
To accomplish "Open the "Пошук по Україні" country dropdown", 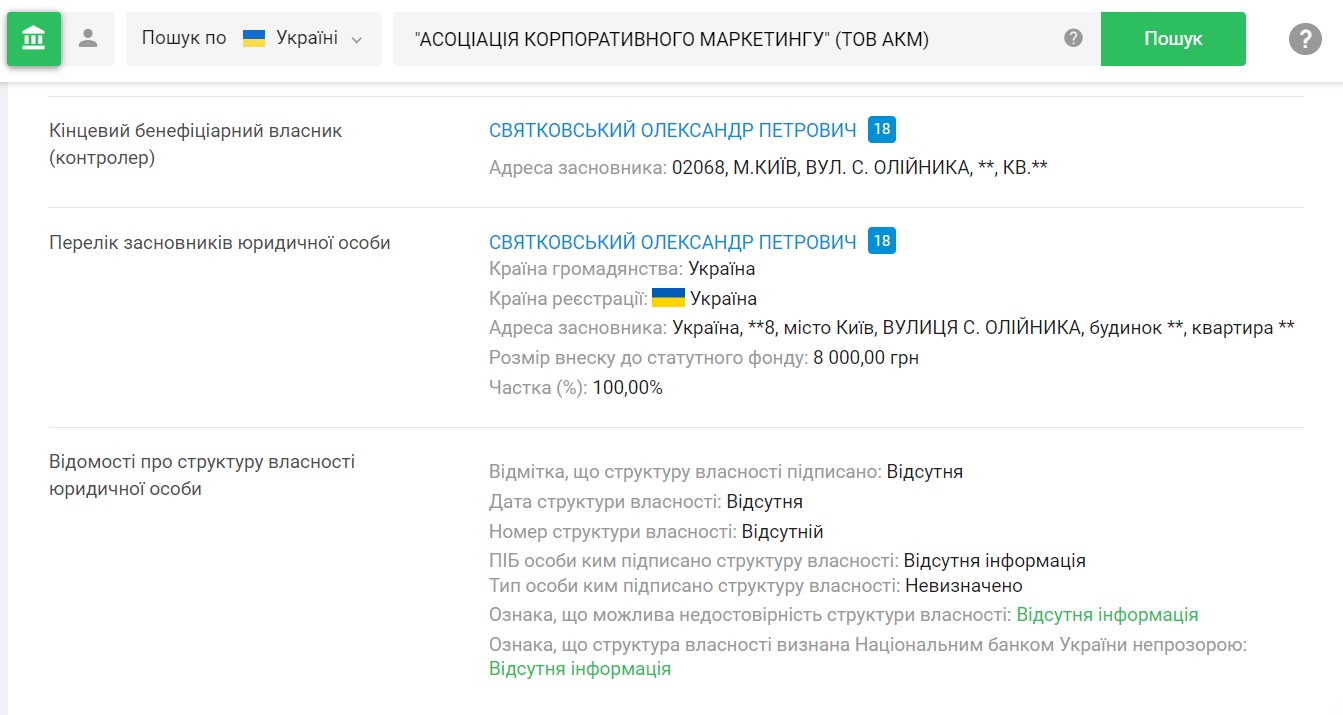I will pos(253,39).
